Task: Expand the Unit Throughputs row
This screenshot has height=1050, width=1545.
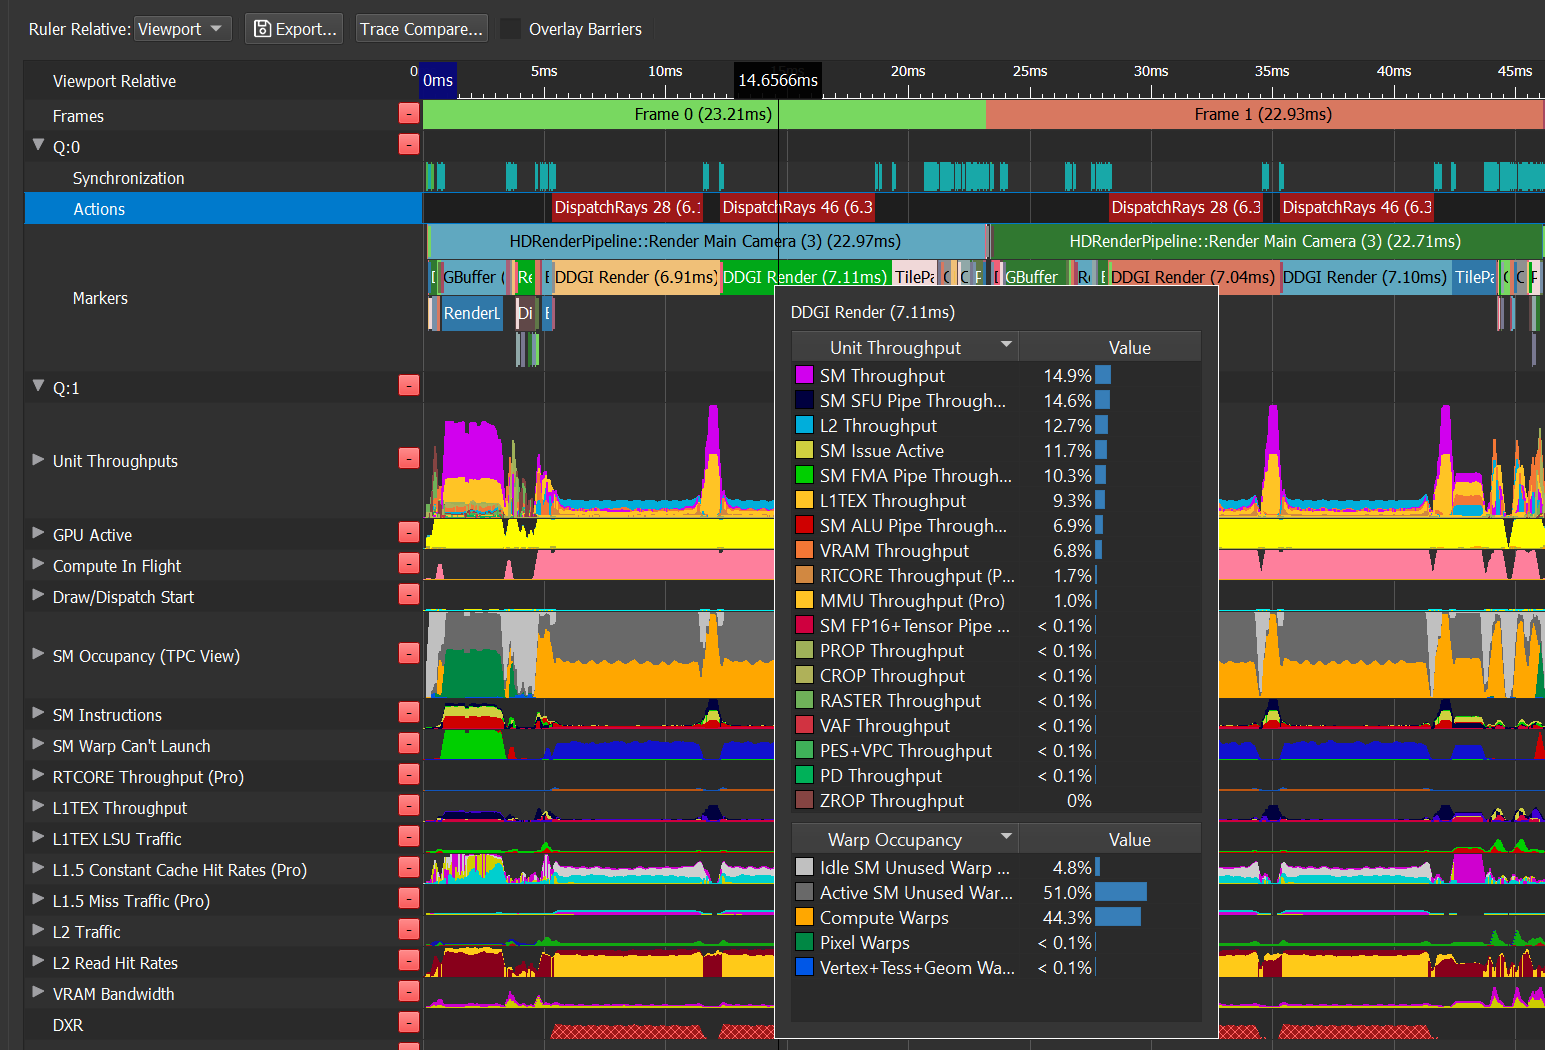Action: coord(38,460)
